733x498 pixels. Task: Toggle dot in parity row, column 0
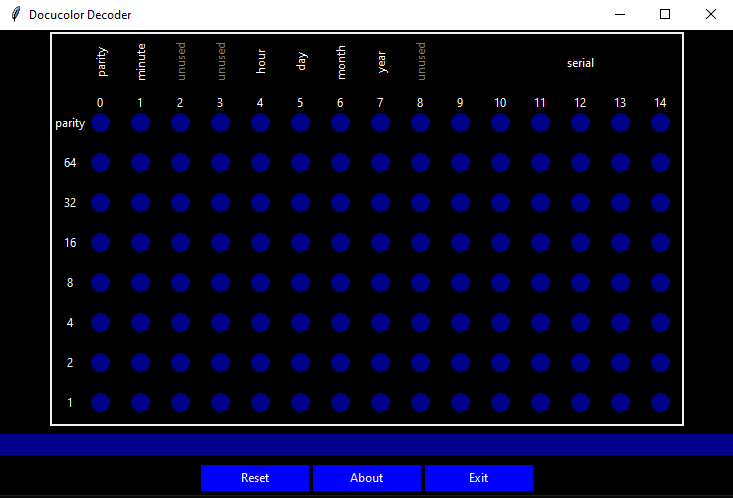101,123
